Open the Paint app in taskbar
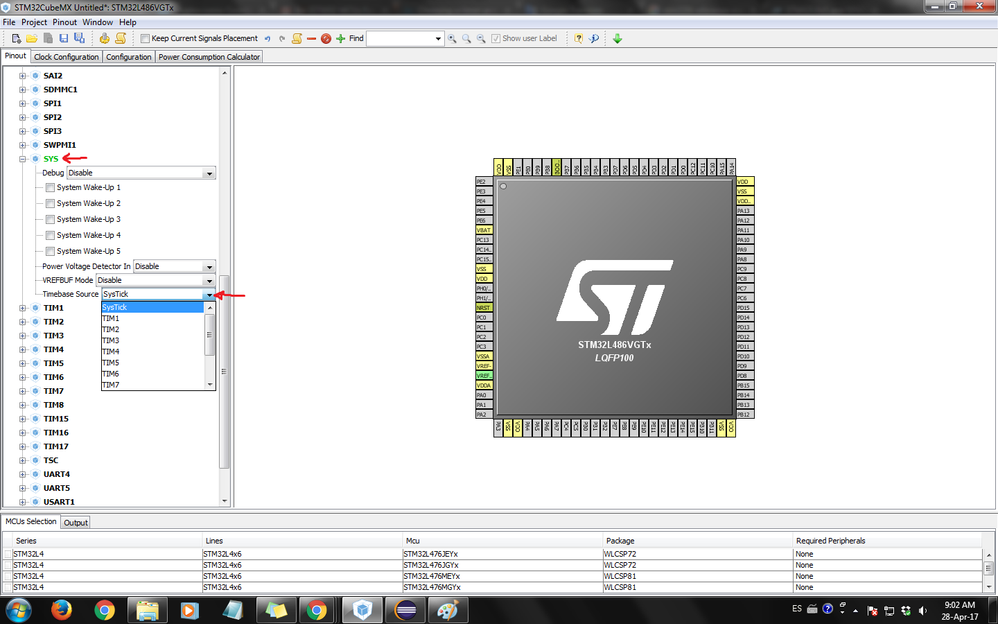998x624 pixels. pyautogui.click(x=447, y=610)
